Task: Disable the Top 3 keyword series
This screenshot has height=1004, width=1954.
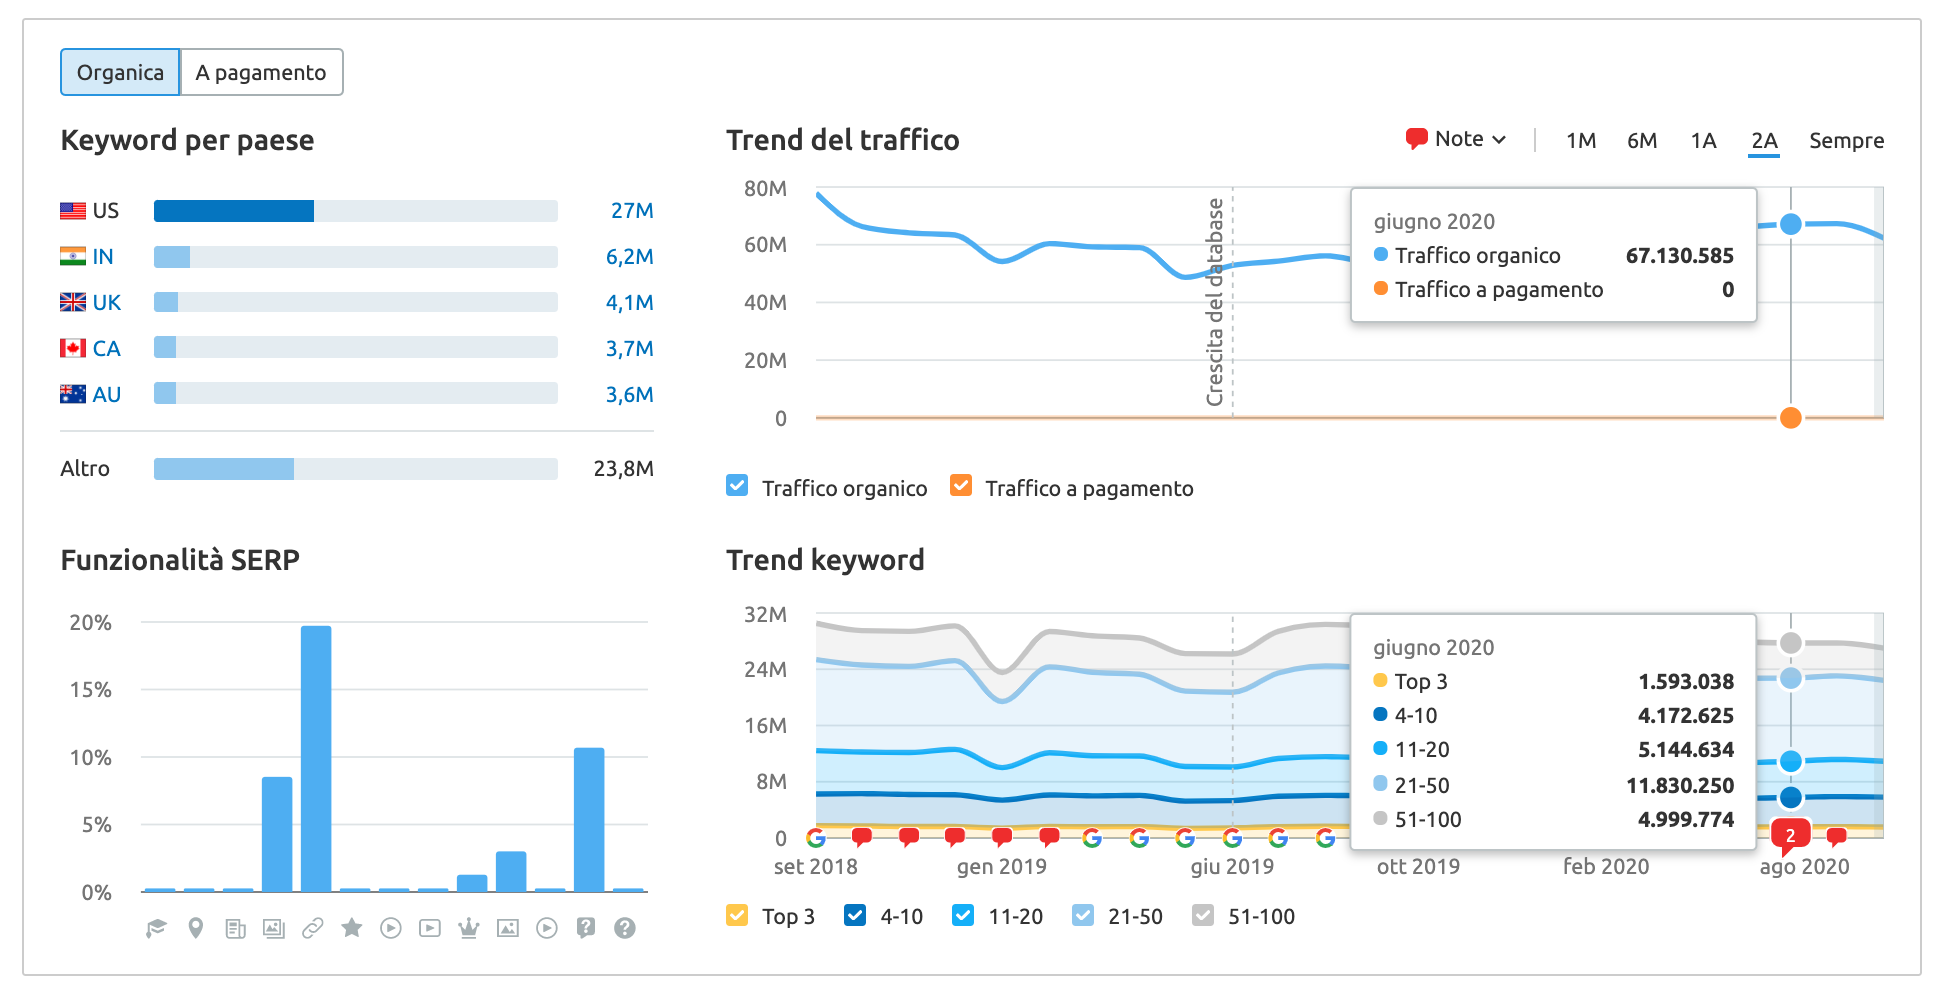Action: (x=738, y=916)
